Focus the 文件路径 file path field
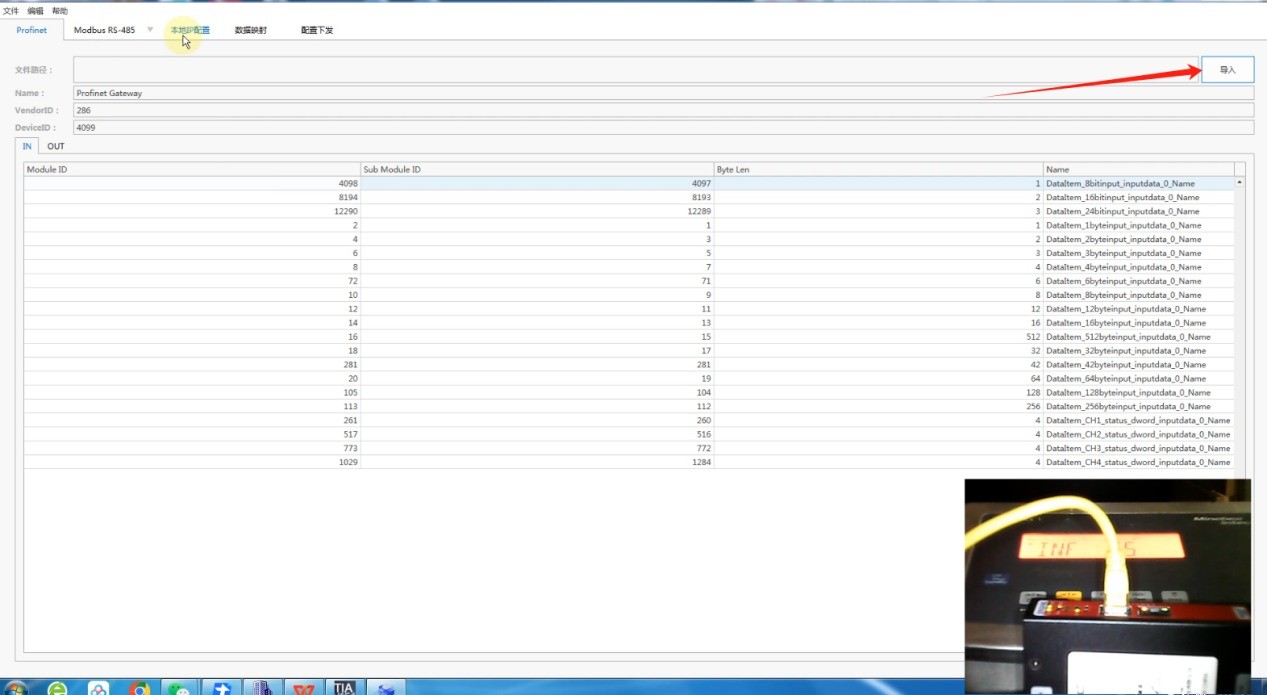 click(x=636, y=70)
